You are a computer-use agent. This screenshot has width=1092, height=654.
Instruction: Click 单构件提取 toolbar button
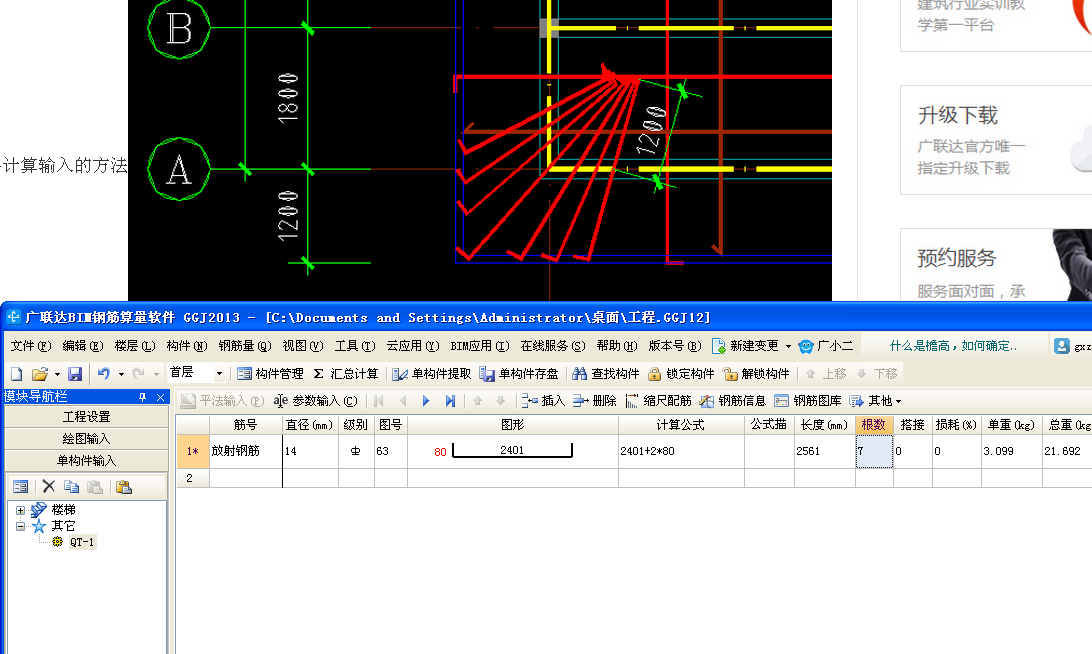coord(432,374)
